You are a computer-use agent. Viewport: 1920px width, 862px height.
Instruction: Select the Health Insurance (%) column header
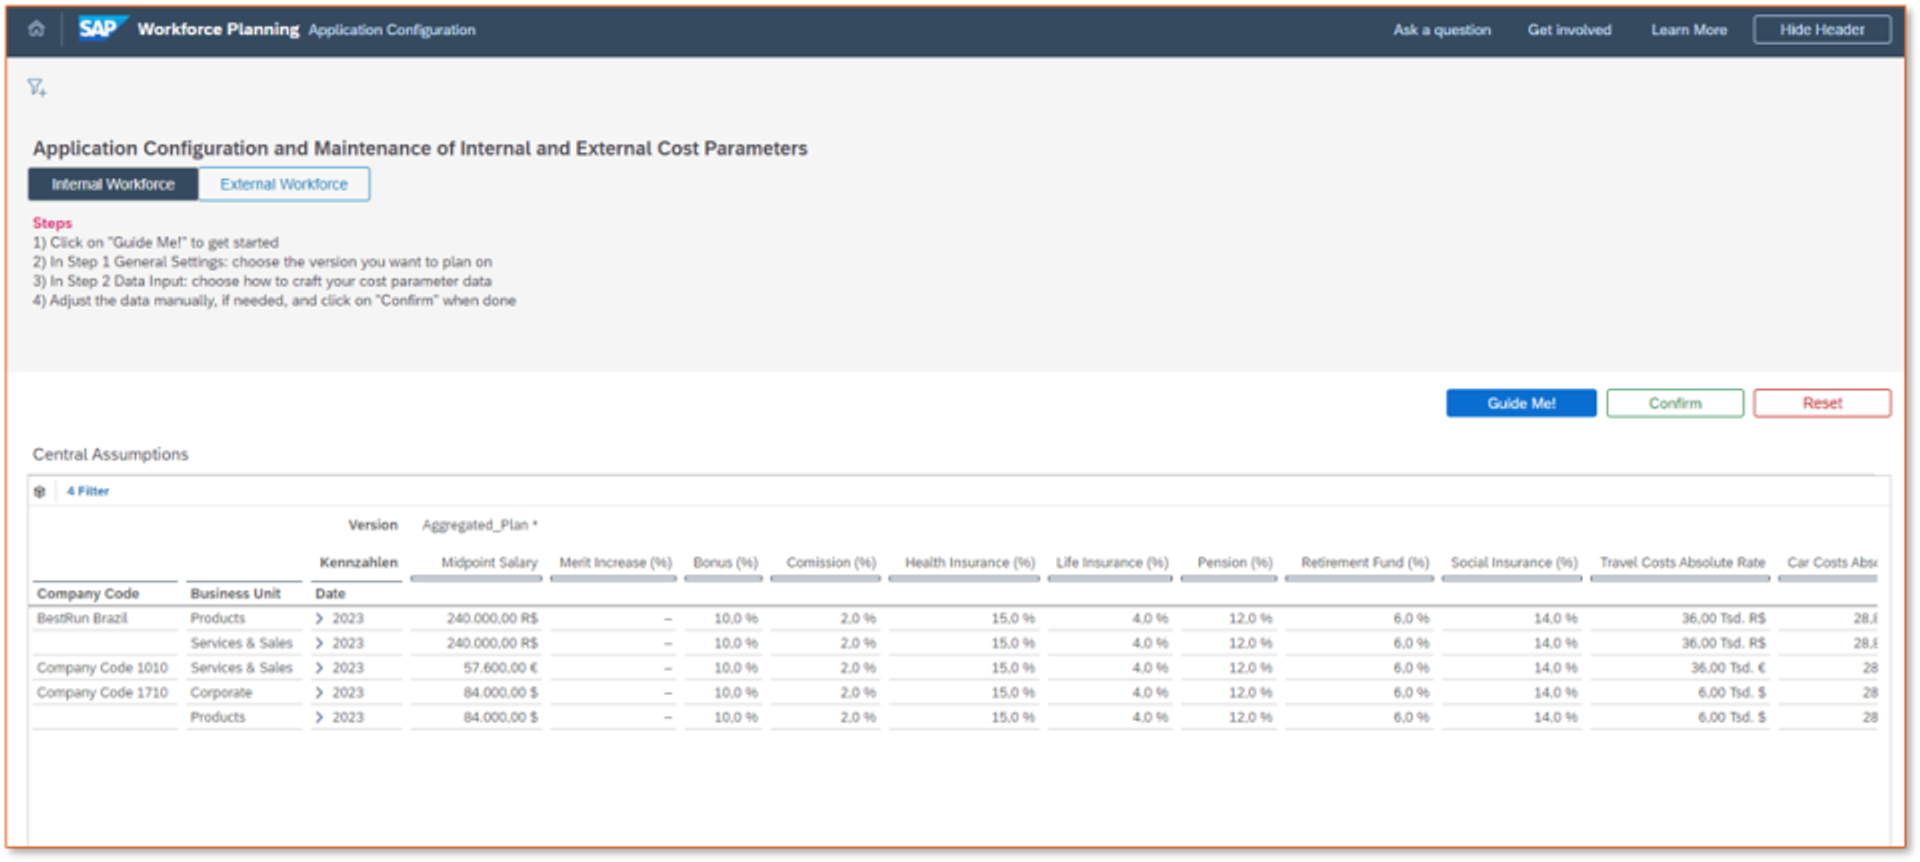[969, 562]
